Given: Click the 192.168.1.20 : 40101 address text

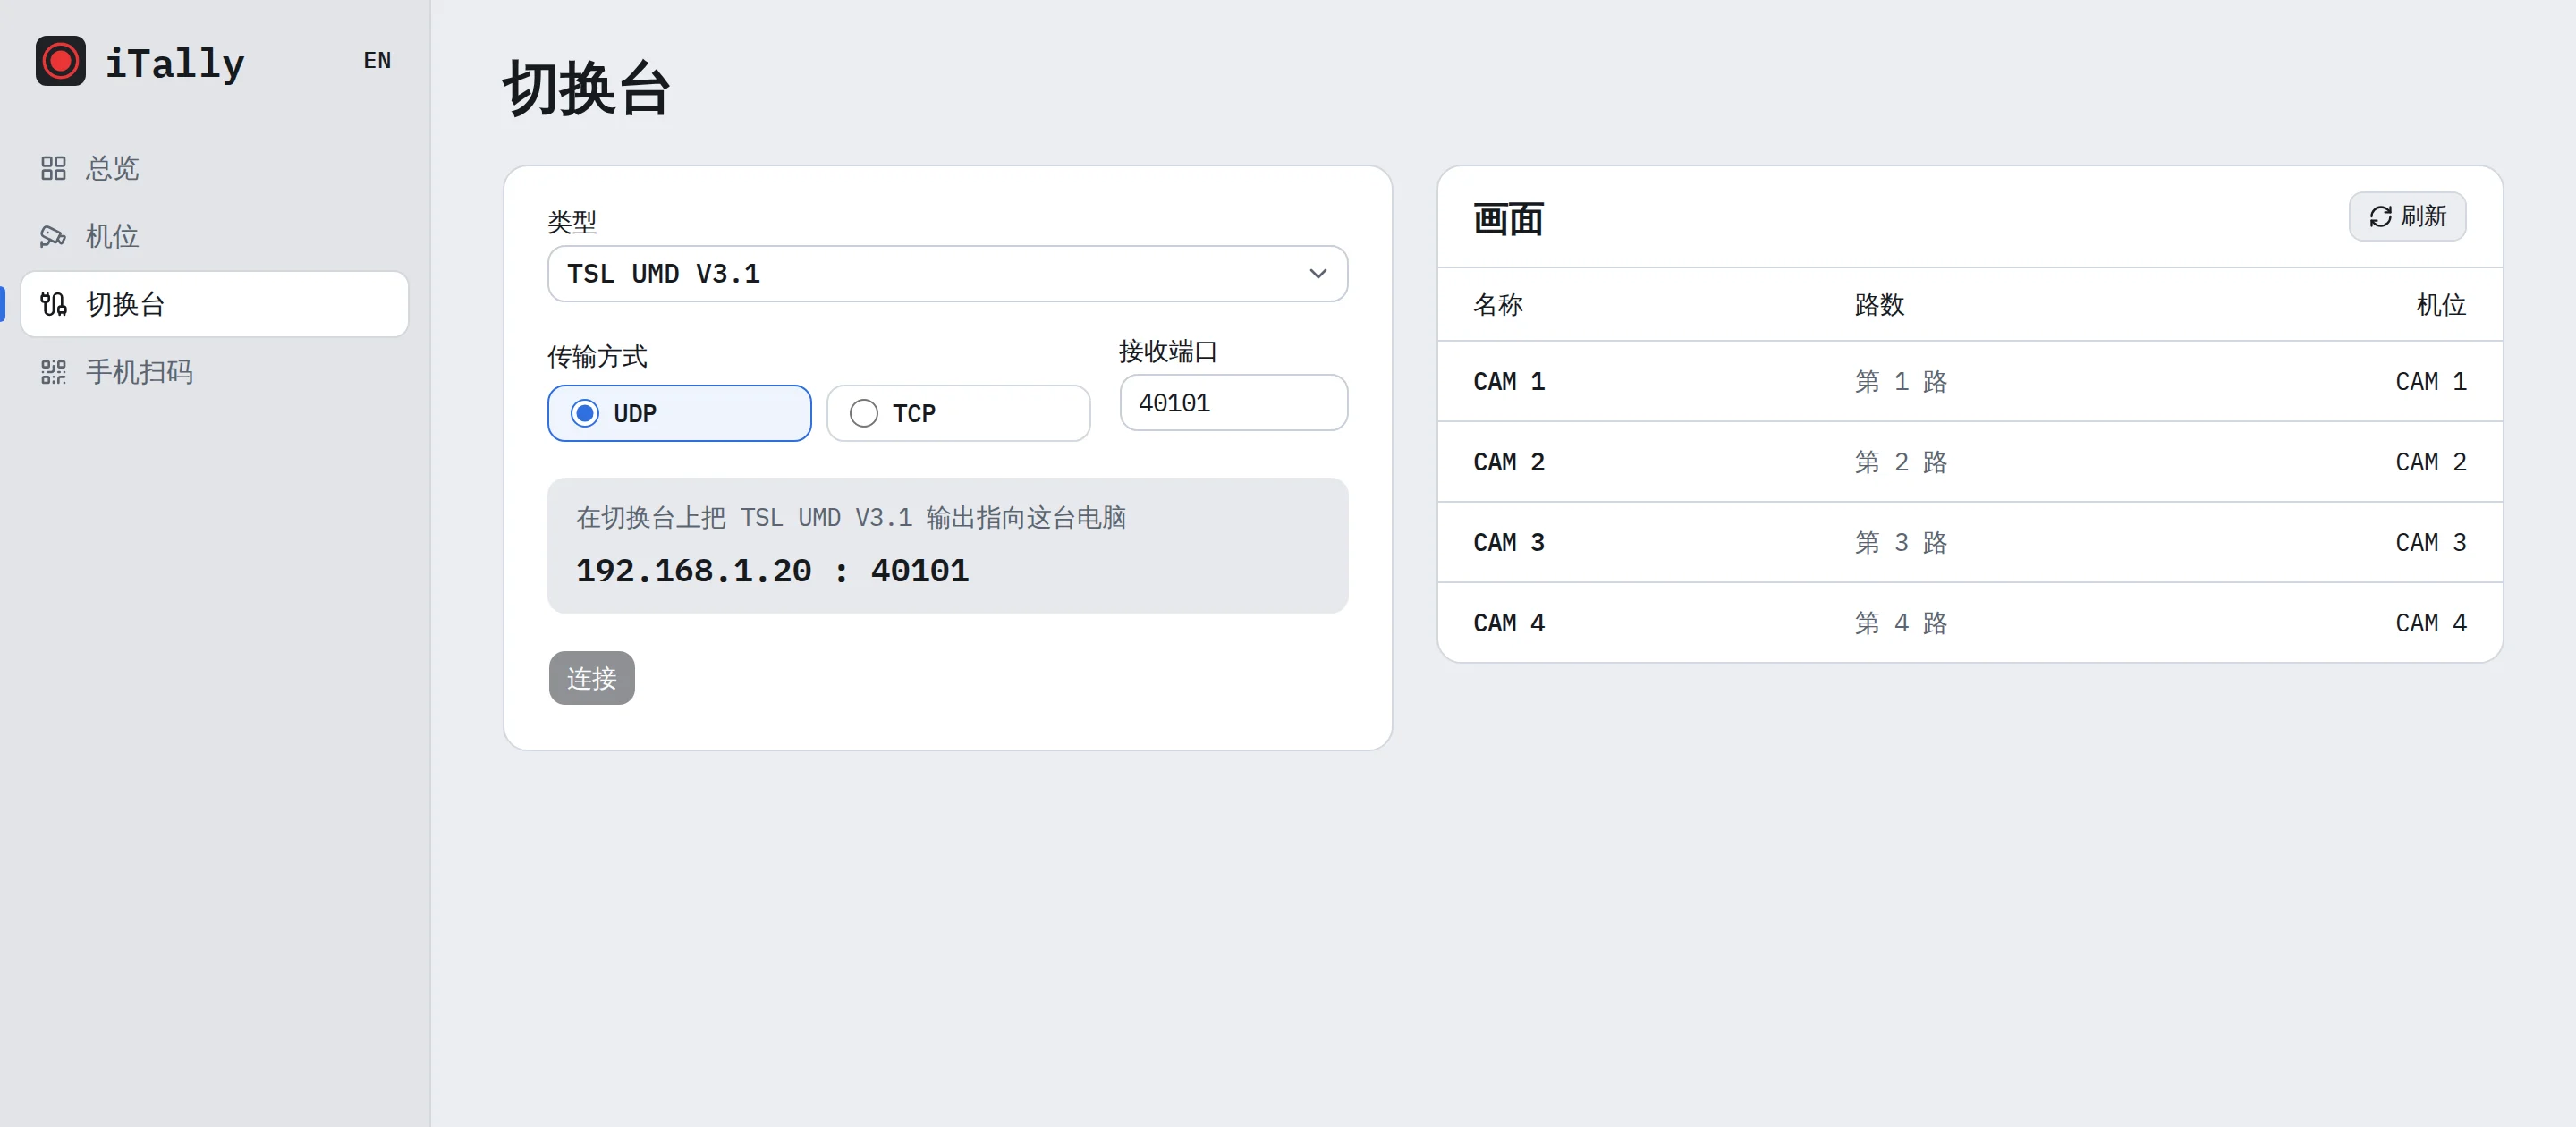Looking at the screenshot, I should tap(772, 571).
